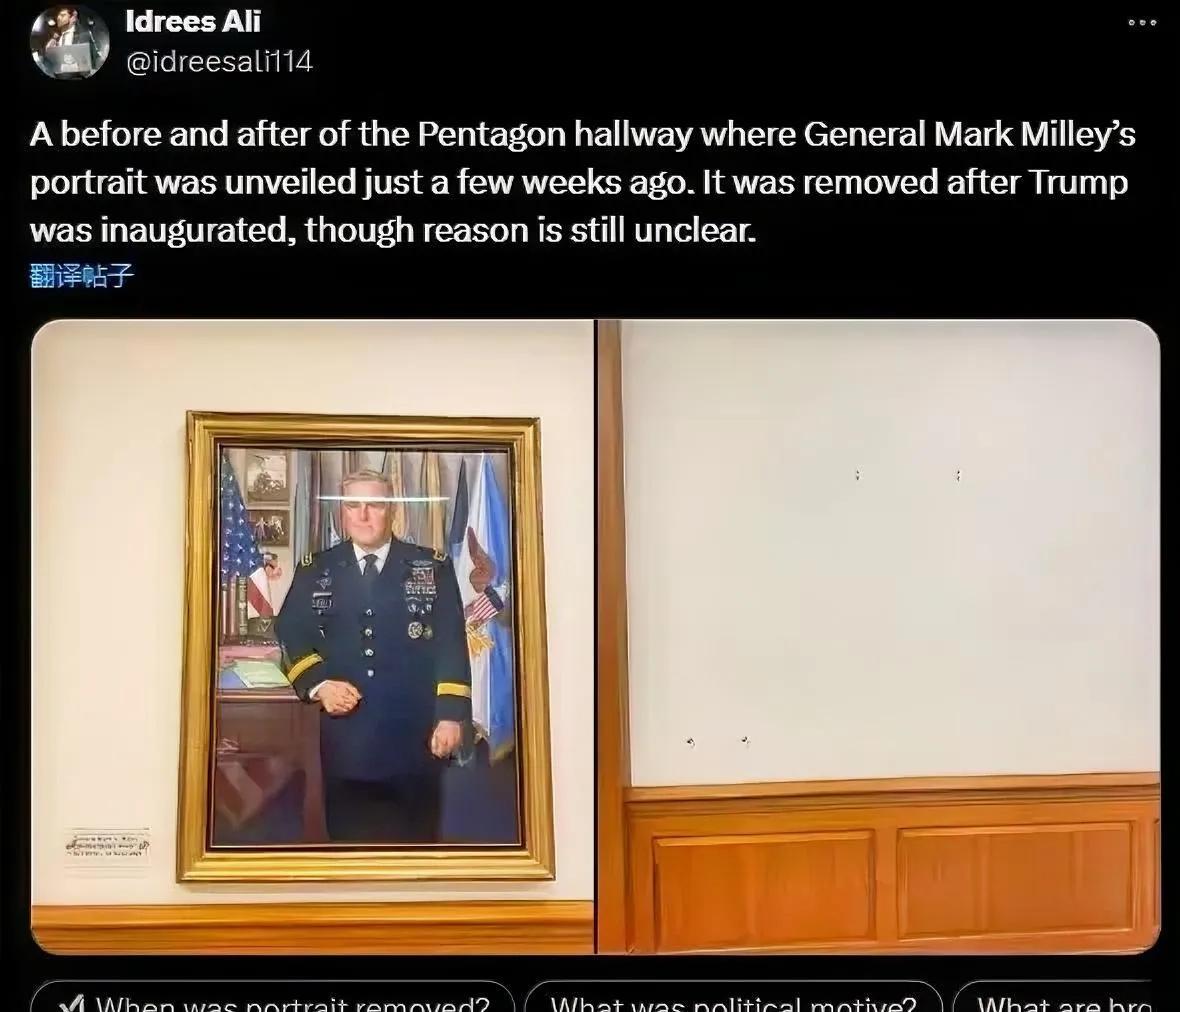Open the after photo of the empty wall
The height and width of the screenshot is (1012, 1180).
tap(879, 637)
